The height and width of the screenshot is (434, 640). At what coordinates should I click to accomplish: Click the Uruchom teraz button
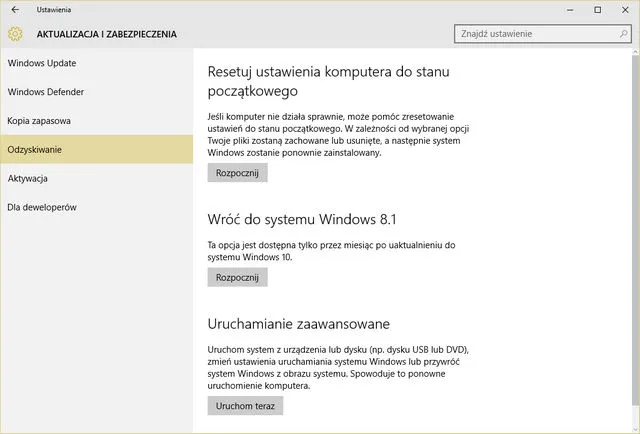(x=245, y=406)
